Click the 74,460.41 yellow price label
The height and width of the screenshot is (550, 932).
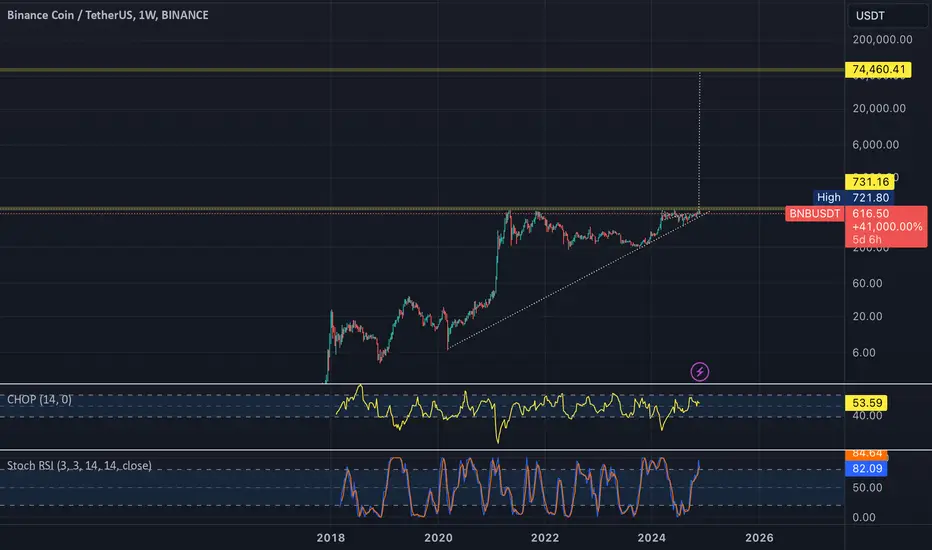[x=878, y=70]
